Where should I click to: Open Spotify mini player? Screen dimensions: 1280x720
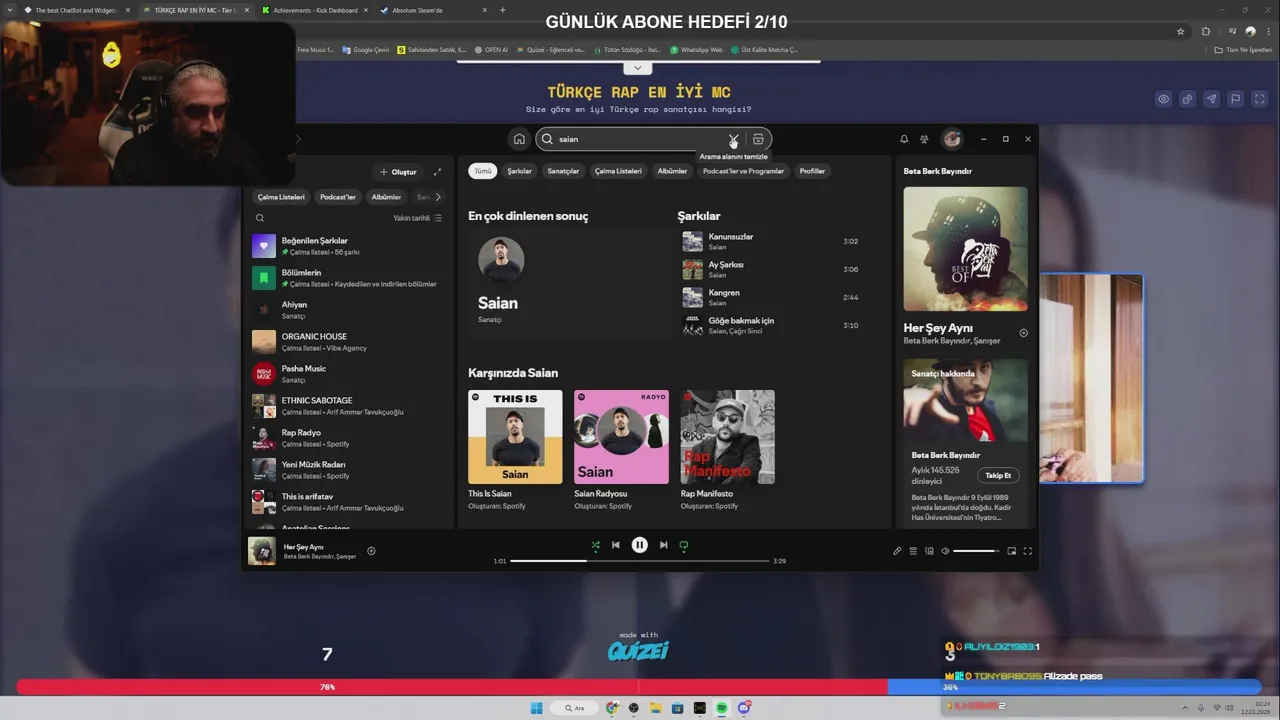tap(1011, 551)
